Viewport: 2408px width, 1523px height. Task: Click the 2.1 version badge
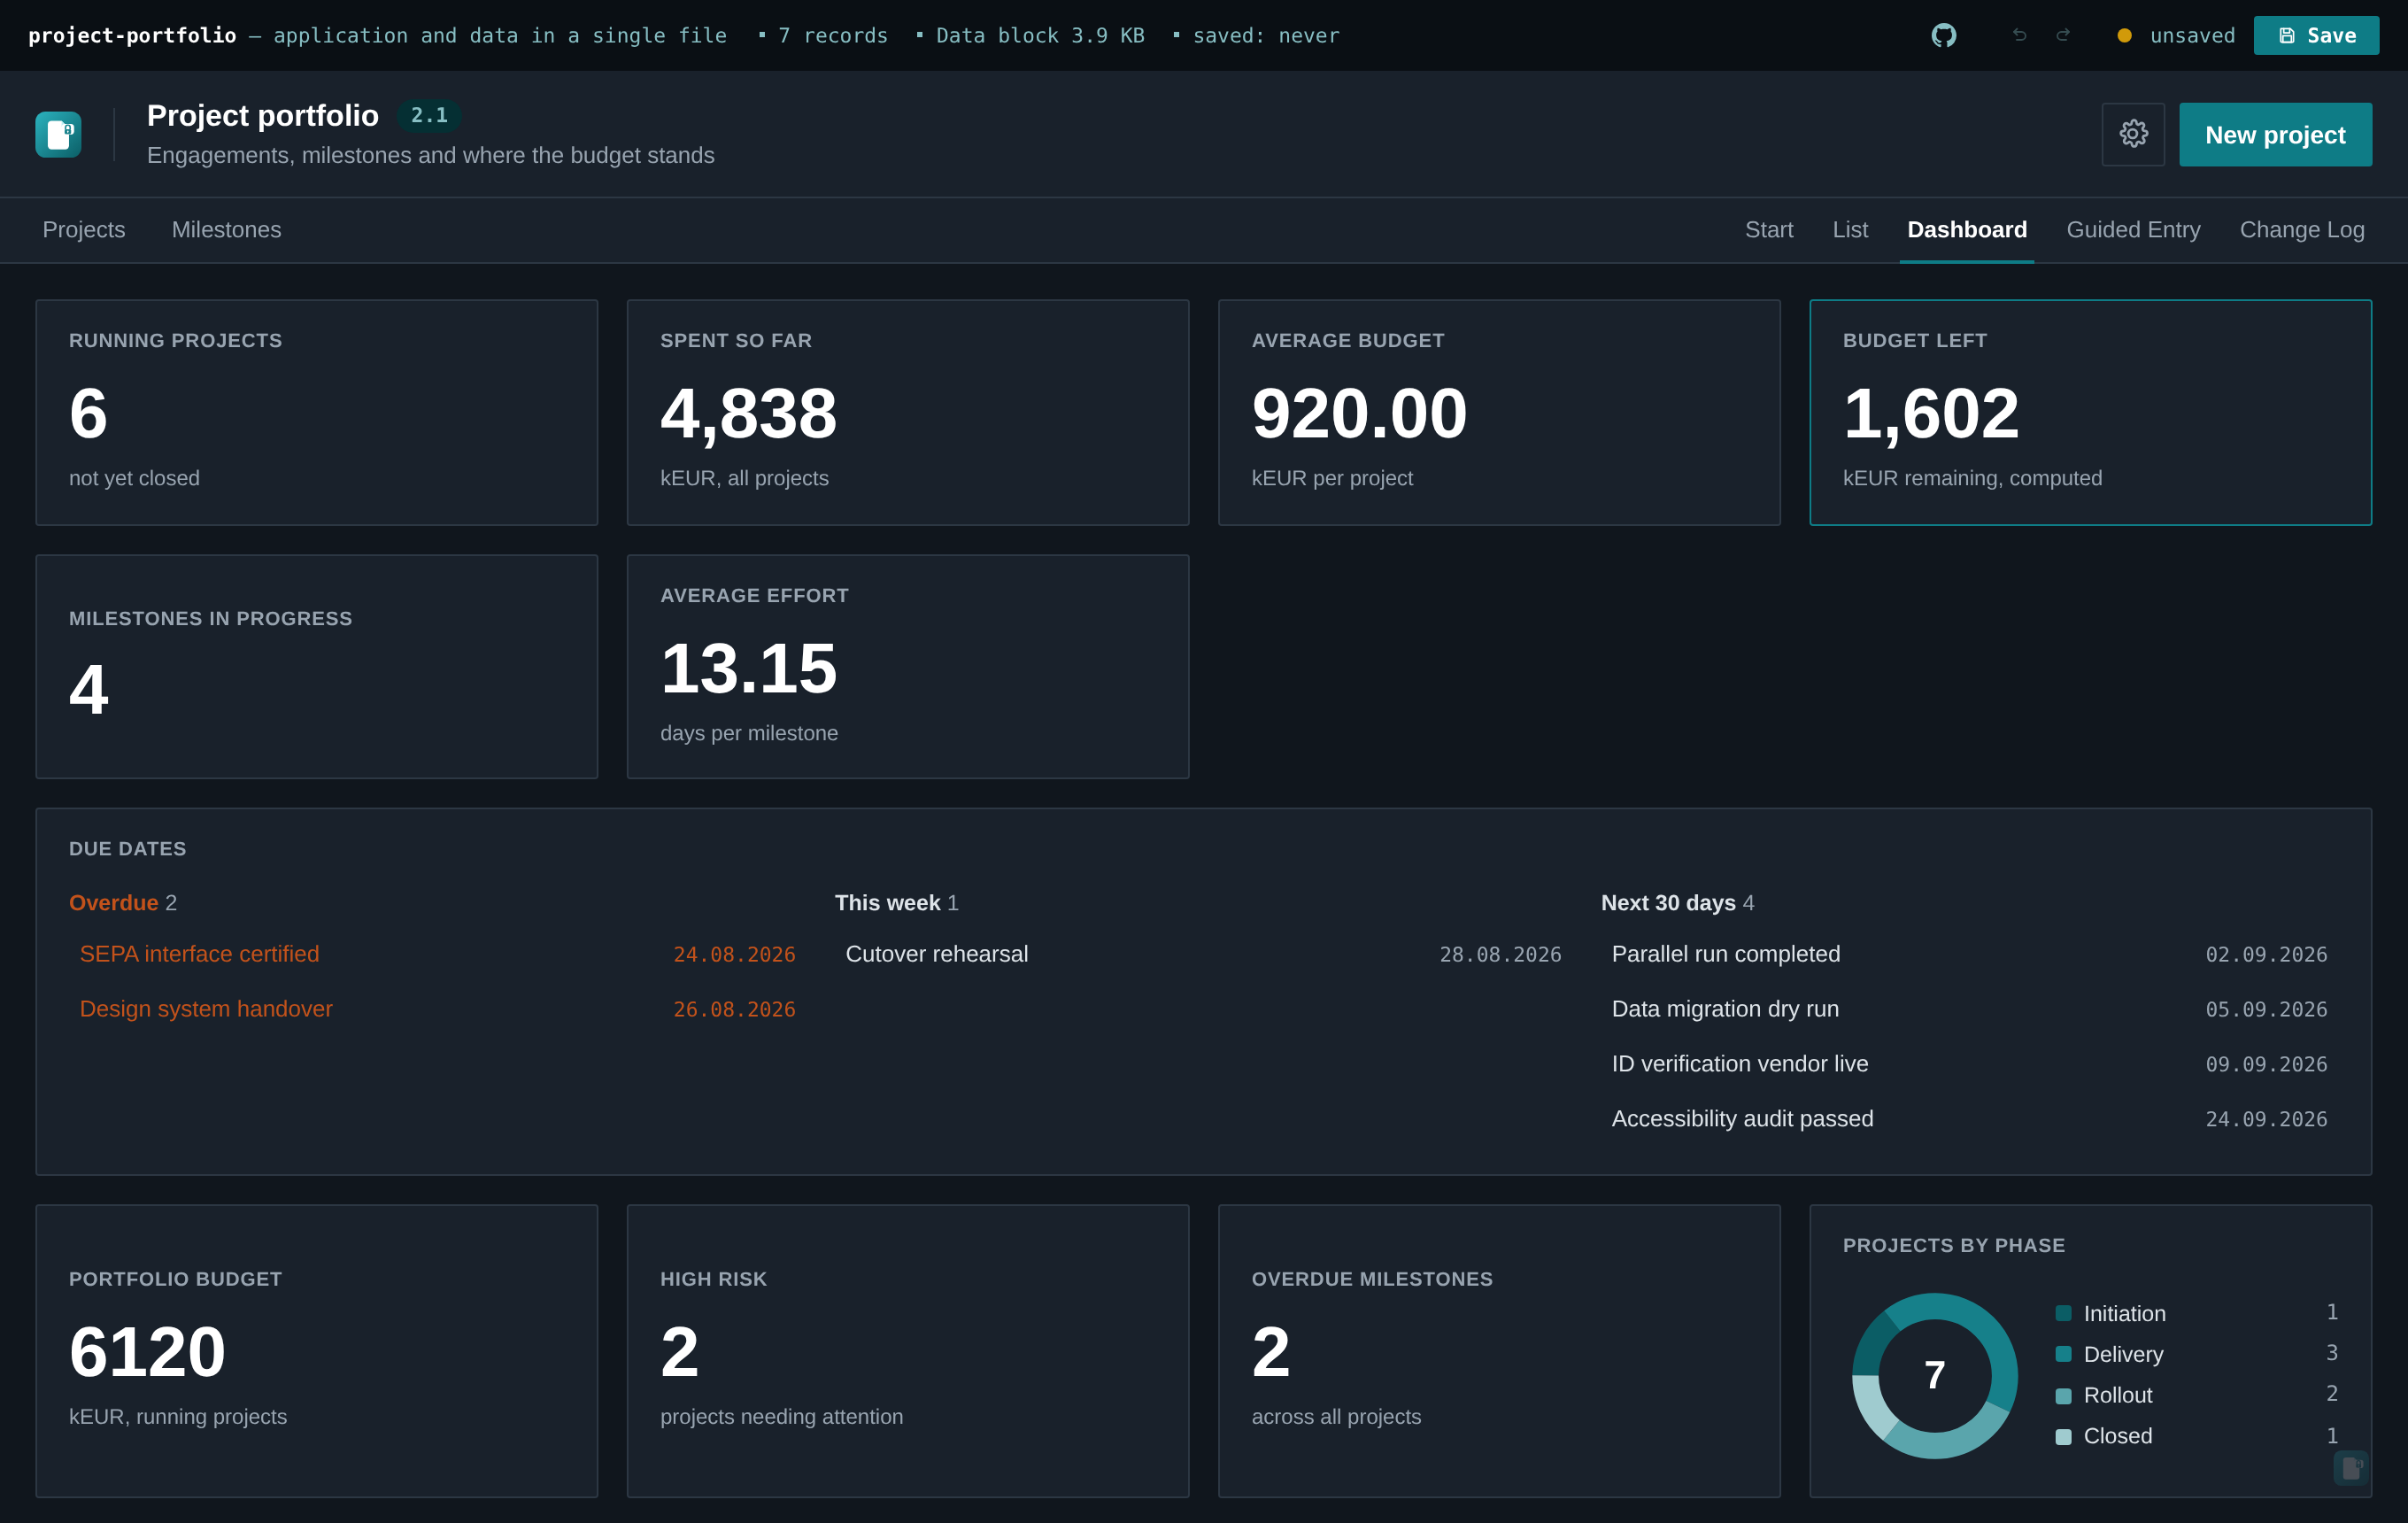tap(429, 116)
